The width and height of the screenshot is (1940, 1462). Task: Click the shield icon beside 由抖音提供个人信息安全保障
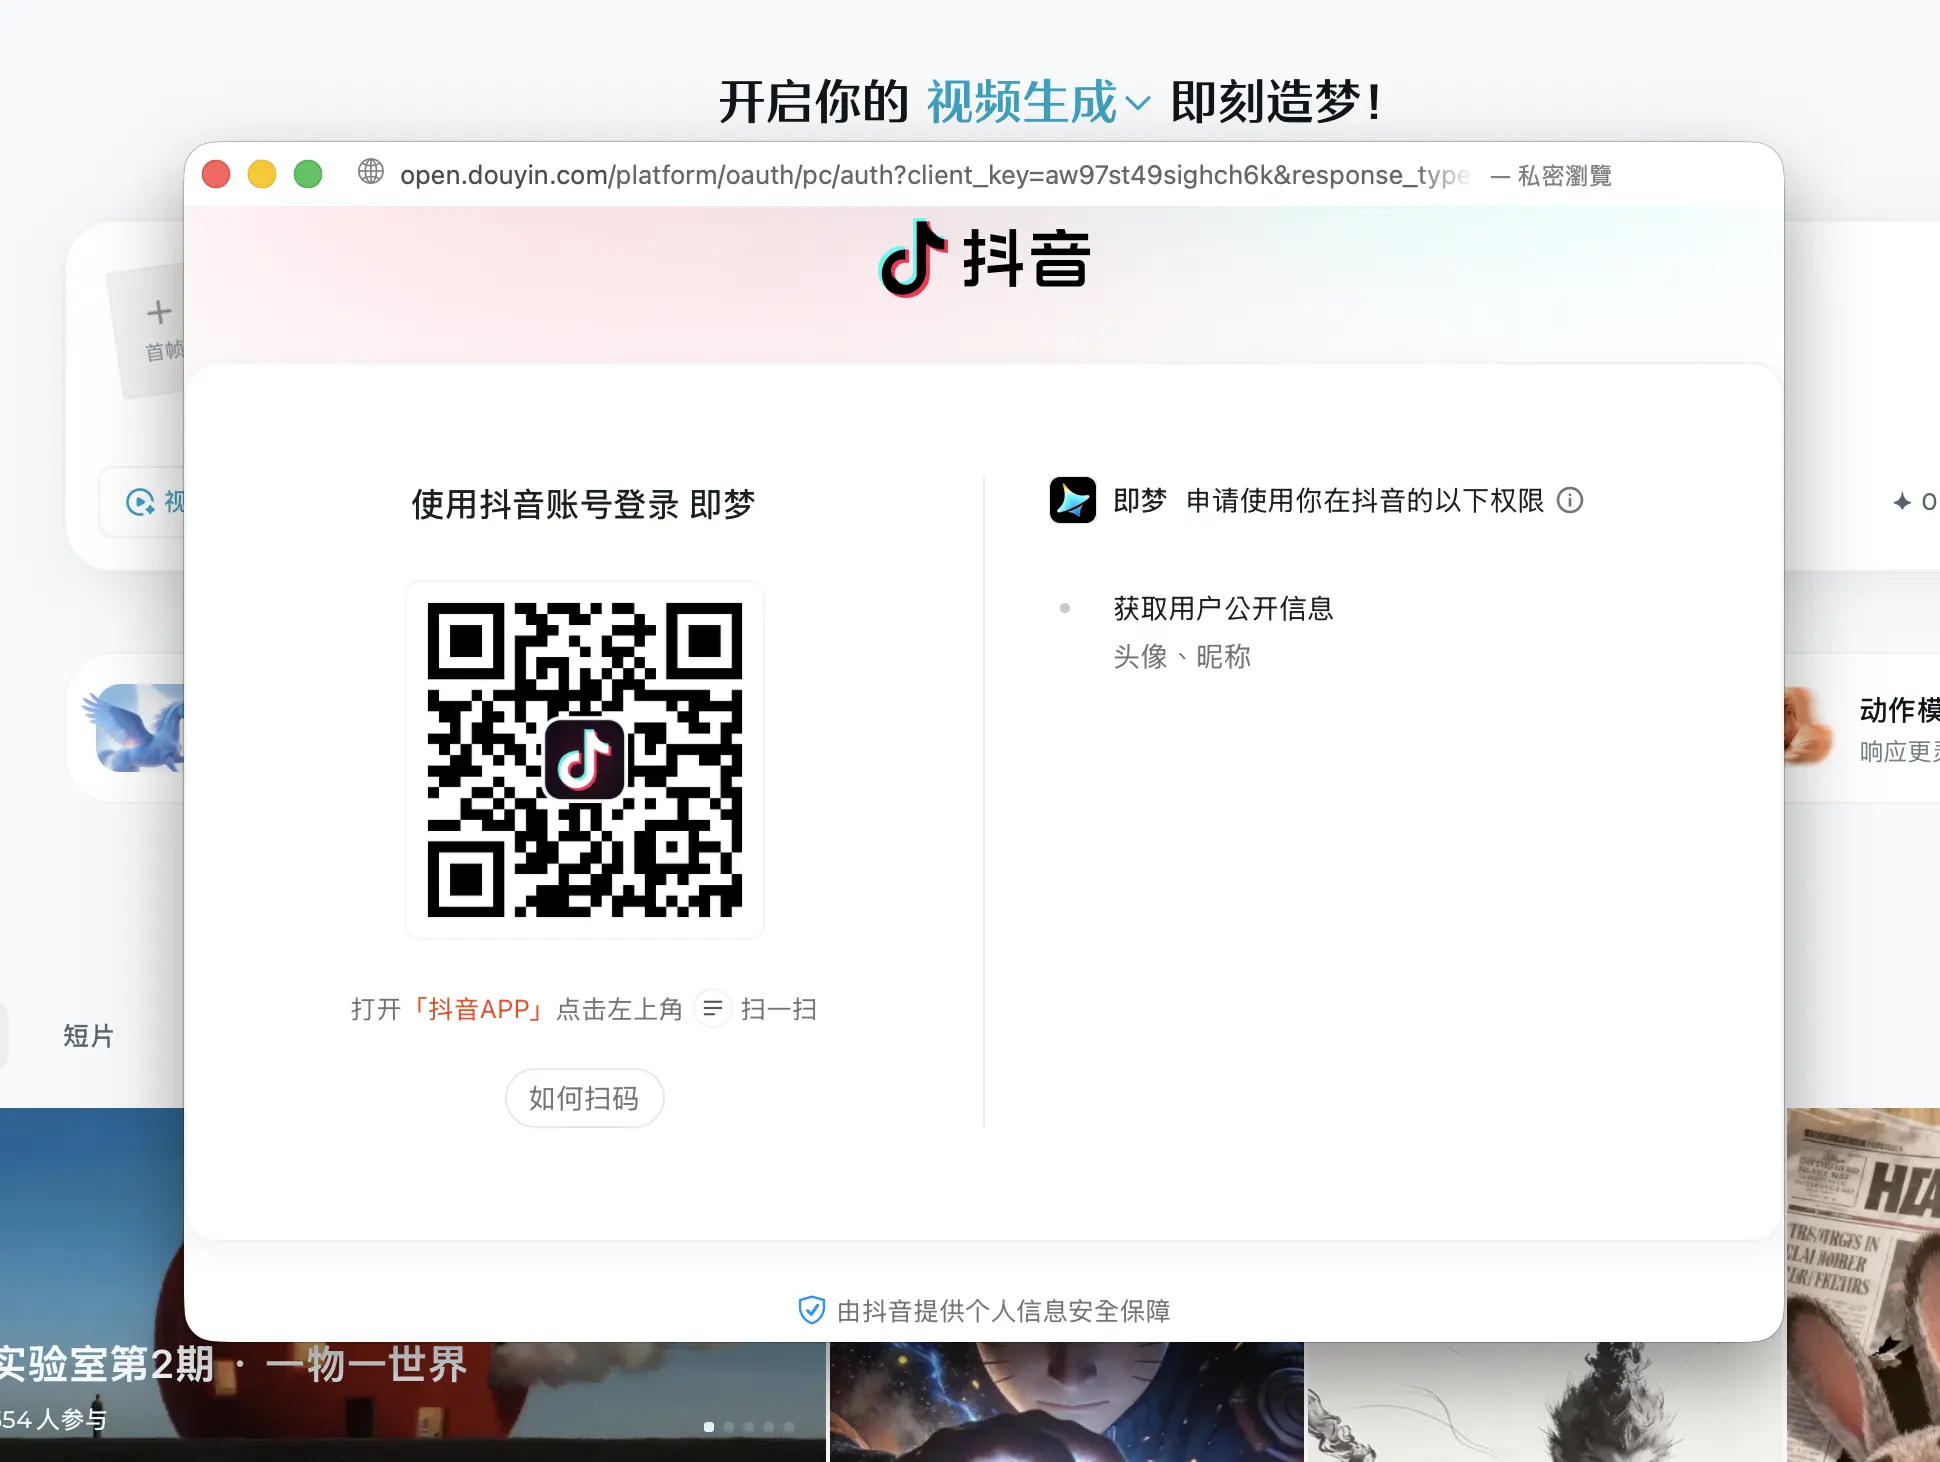tap(812, 1310)
